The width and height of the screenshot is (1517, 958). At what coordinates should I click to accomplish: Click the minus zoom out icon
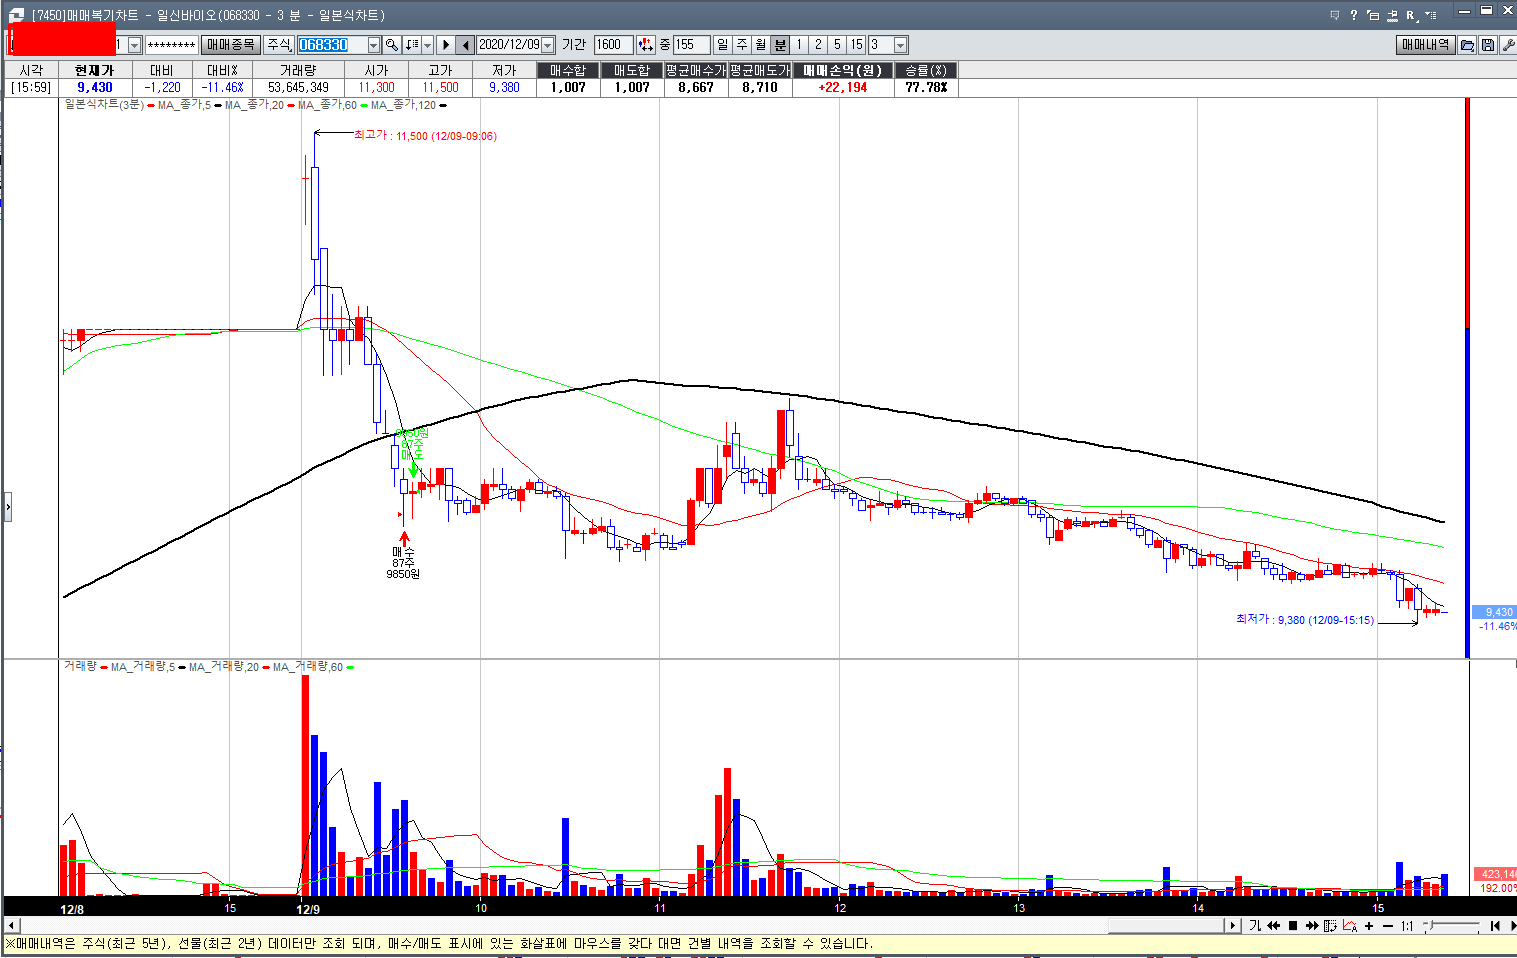[x=1388, y=926]
